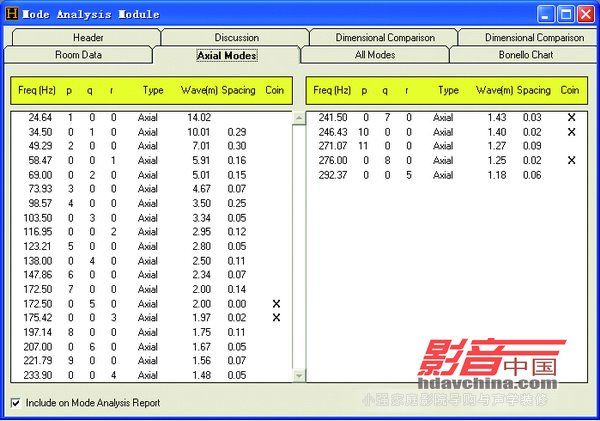This screenshot has height=421, width=600.
Task: Click the application icon in title bar
Action: click(11, 15)
